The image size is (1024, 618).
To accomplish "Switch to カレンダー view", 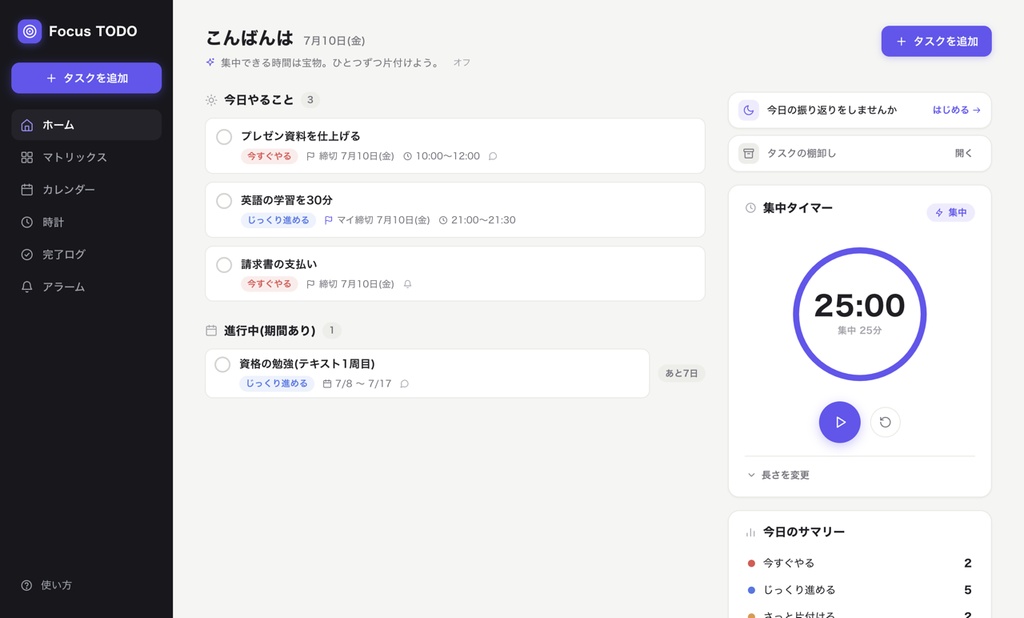I will [x=86, y=189].
